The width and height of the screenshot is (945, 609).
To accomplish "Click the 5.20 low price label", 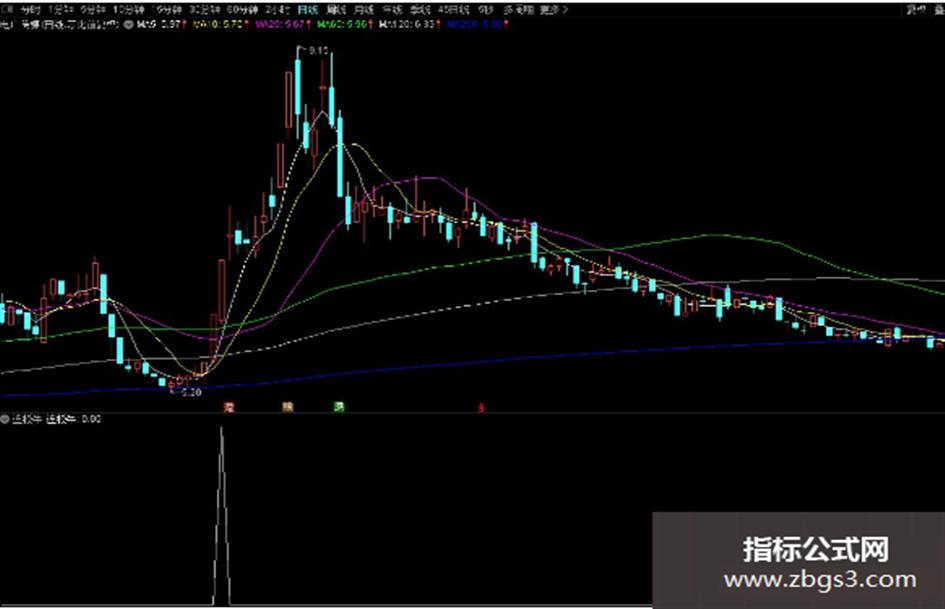I will (x=191, y=393).
